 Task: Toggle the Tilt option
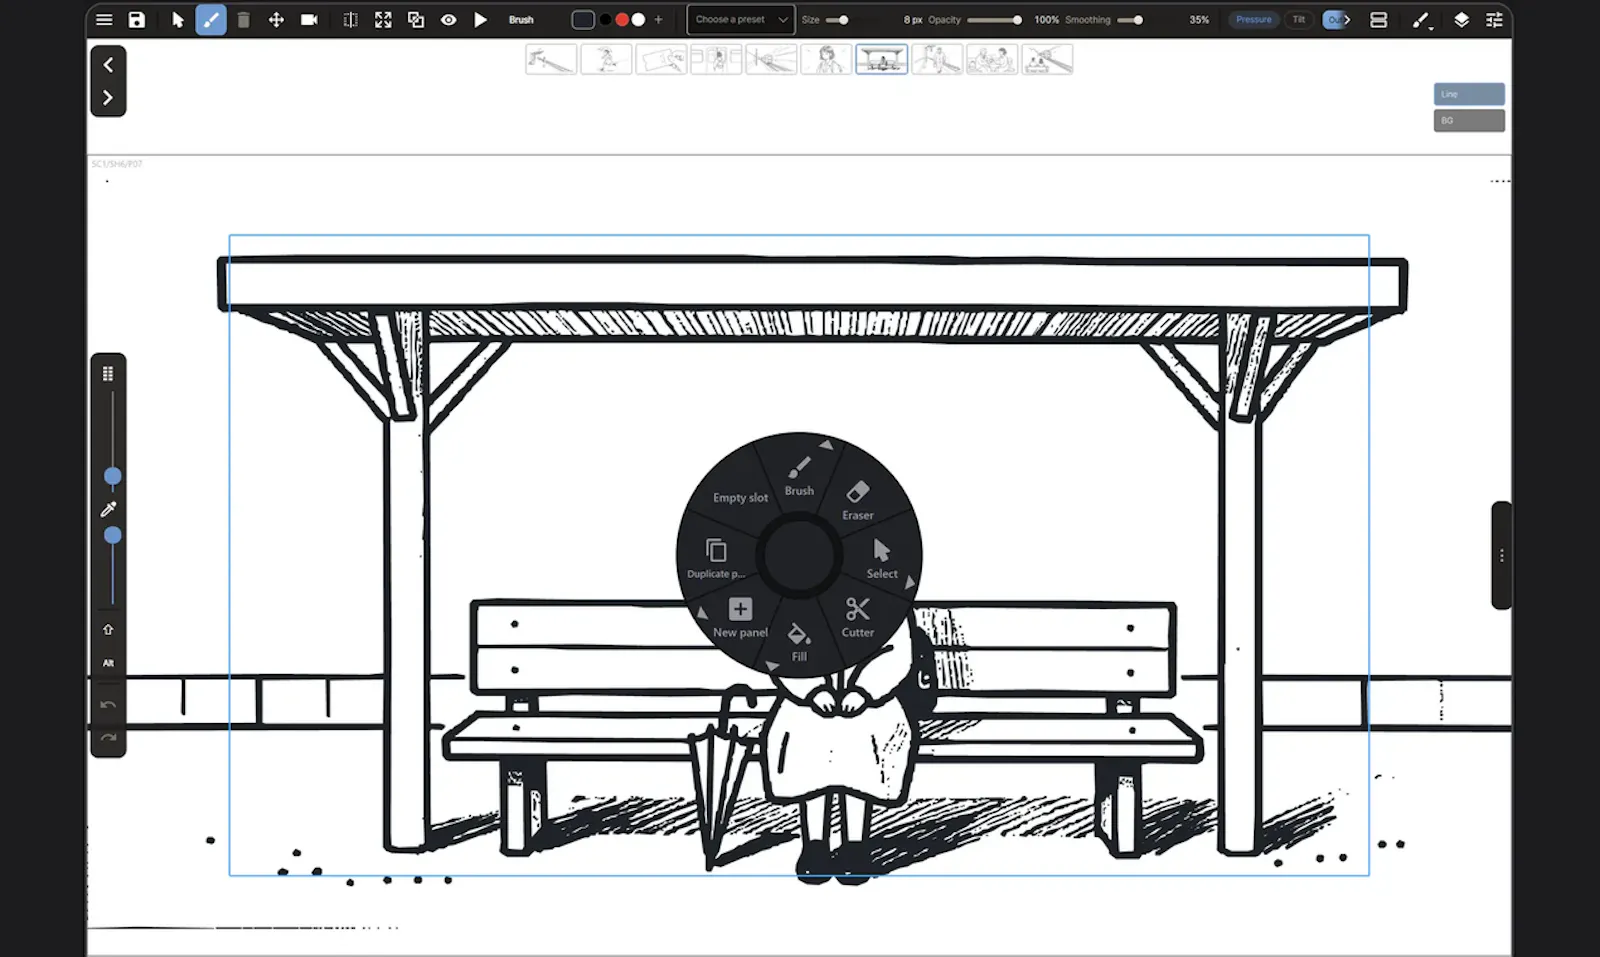(x=1298, y=20)
